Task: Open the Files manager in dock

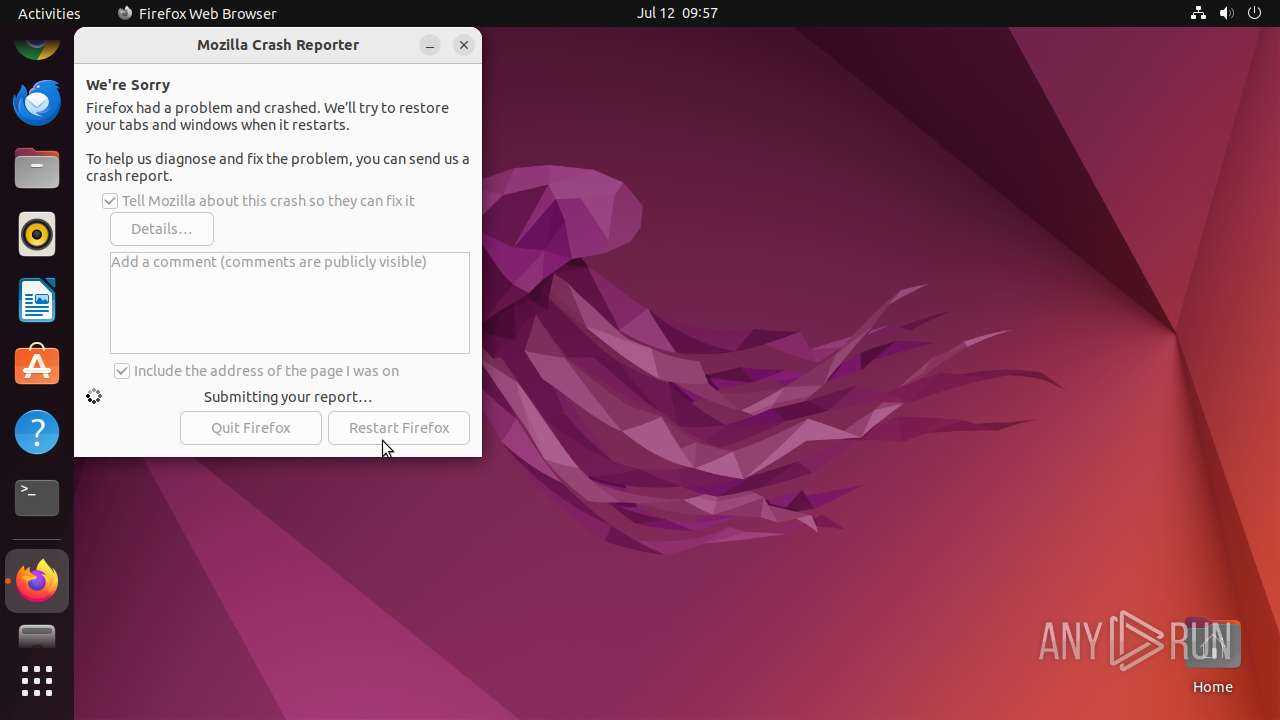Action: tap(37, 168)
